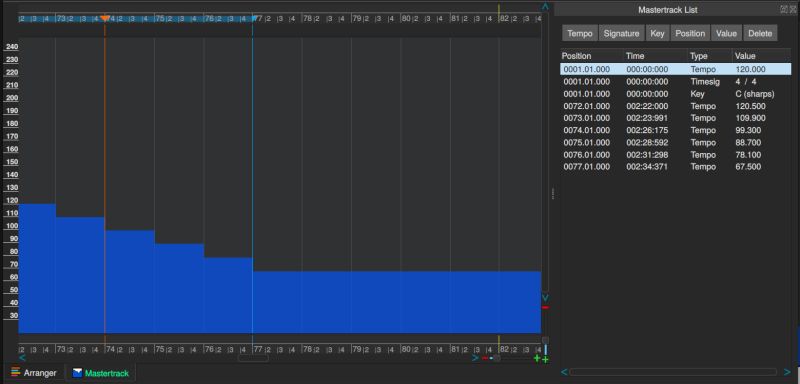Select the Mastertrack tab

(x=101, y=373)
